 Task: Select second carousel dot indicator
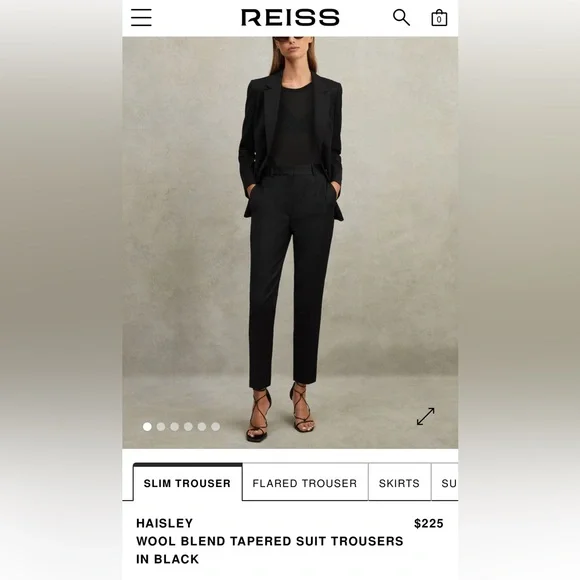161,426
